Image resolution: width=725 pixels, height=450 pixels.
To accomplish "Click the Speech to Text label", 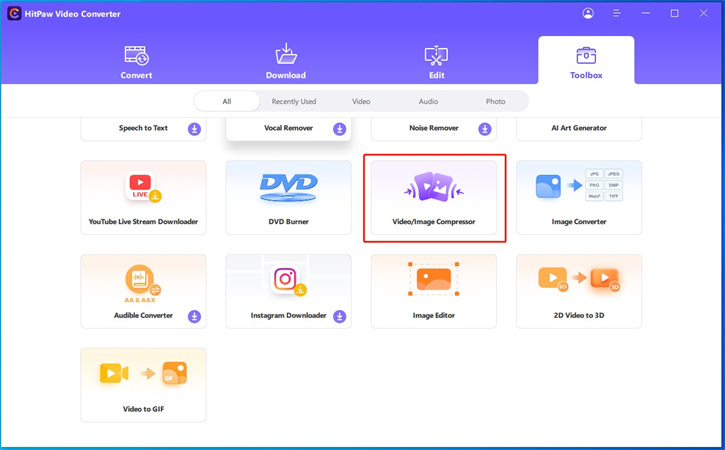I will (143, 128).
